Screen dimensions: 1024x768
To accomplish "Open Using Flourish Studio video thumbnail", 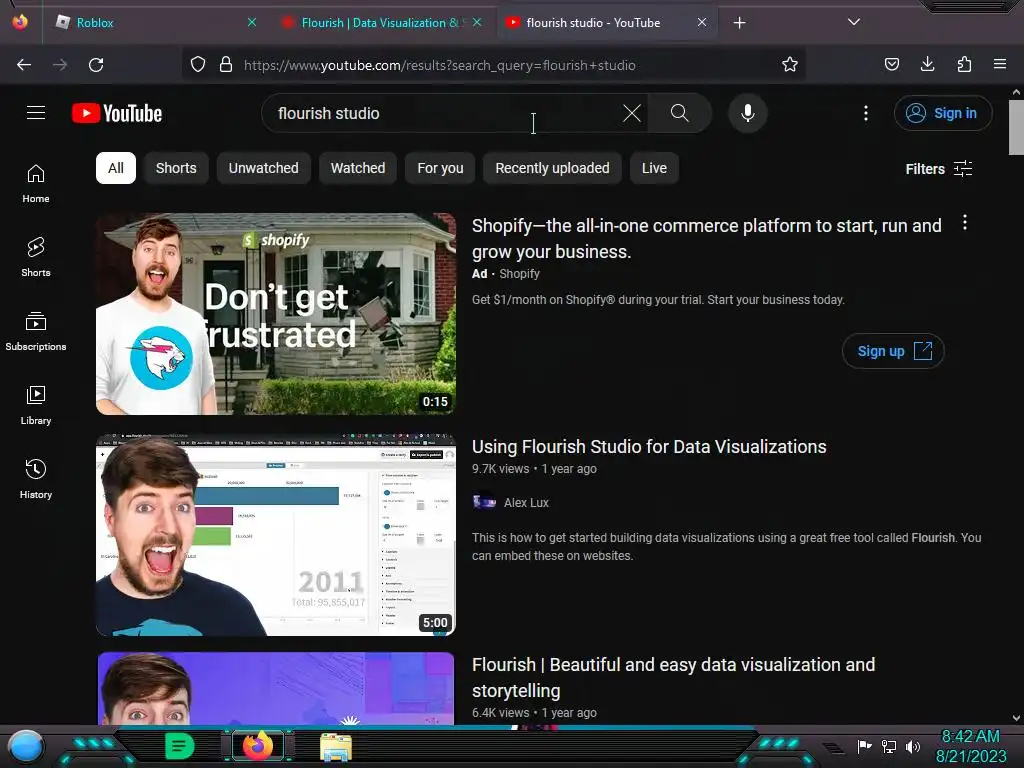I will pyautogui.click(x=276, y=535).
